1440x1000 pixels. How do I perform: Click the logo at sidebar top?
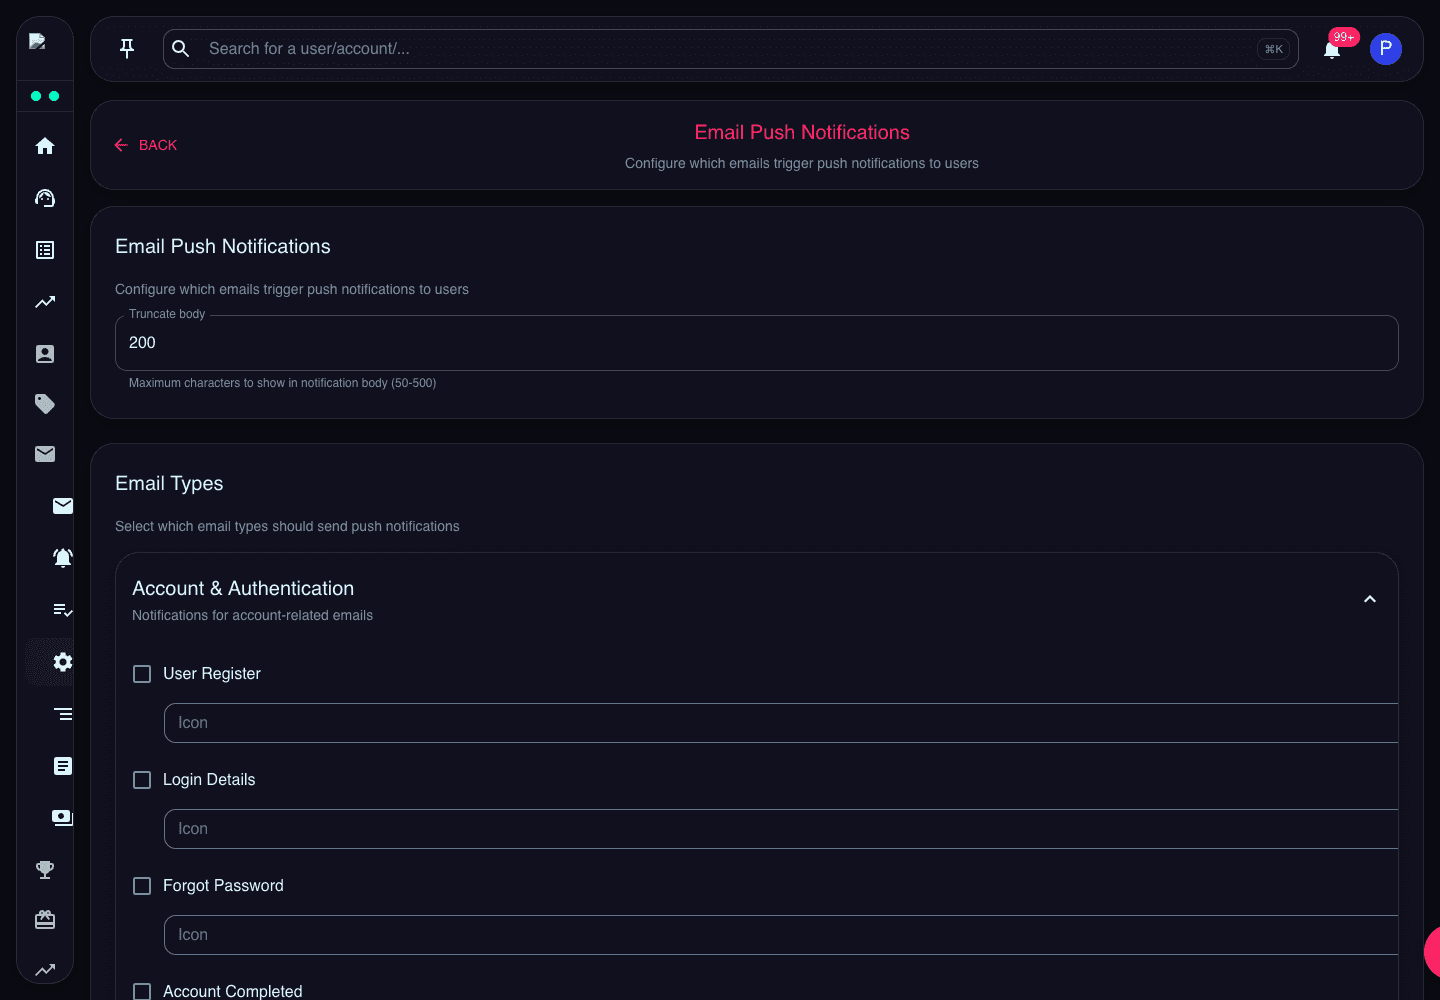[38, 41]
